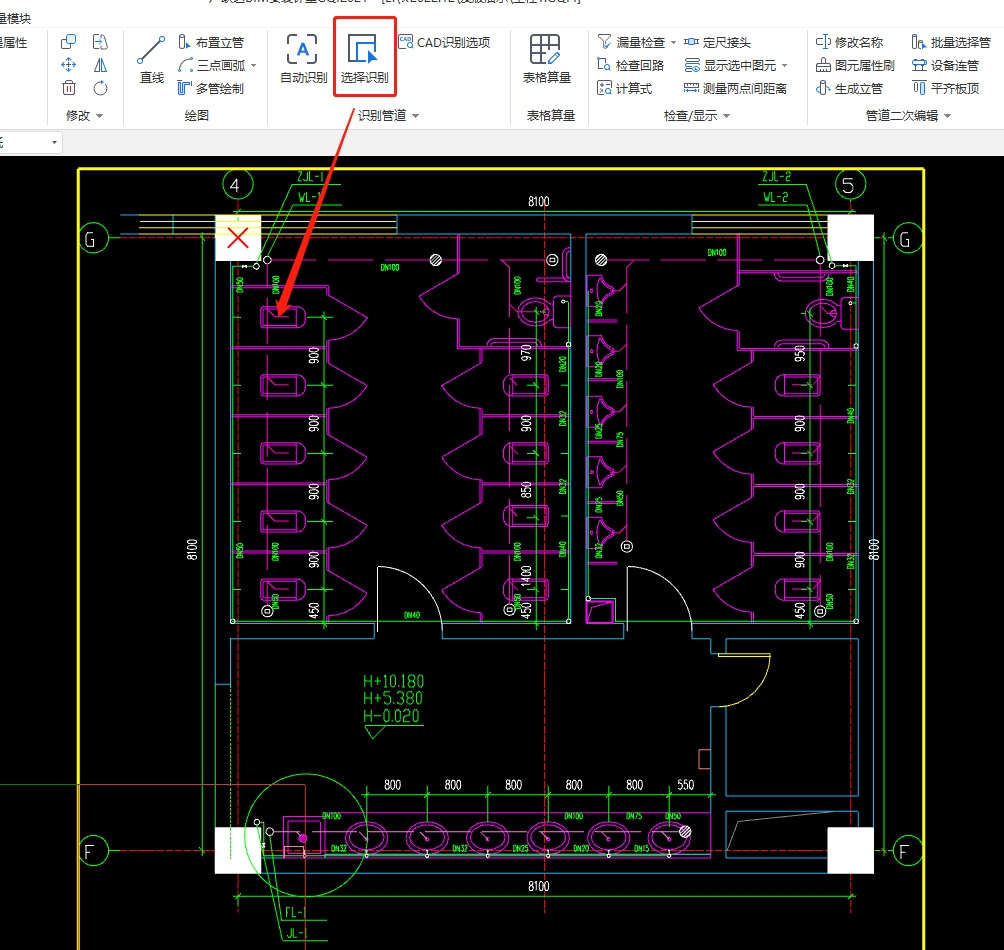Click the 选择识别 (Select Identify) tool
Image resolution: width=1004 pixels, height=950 pixels.
click(364, 58)
